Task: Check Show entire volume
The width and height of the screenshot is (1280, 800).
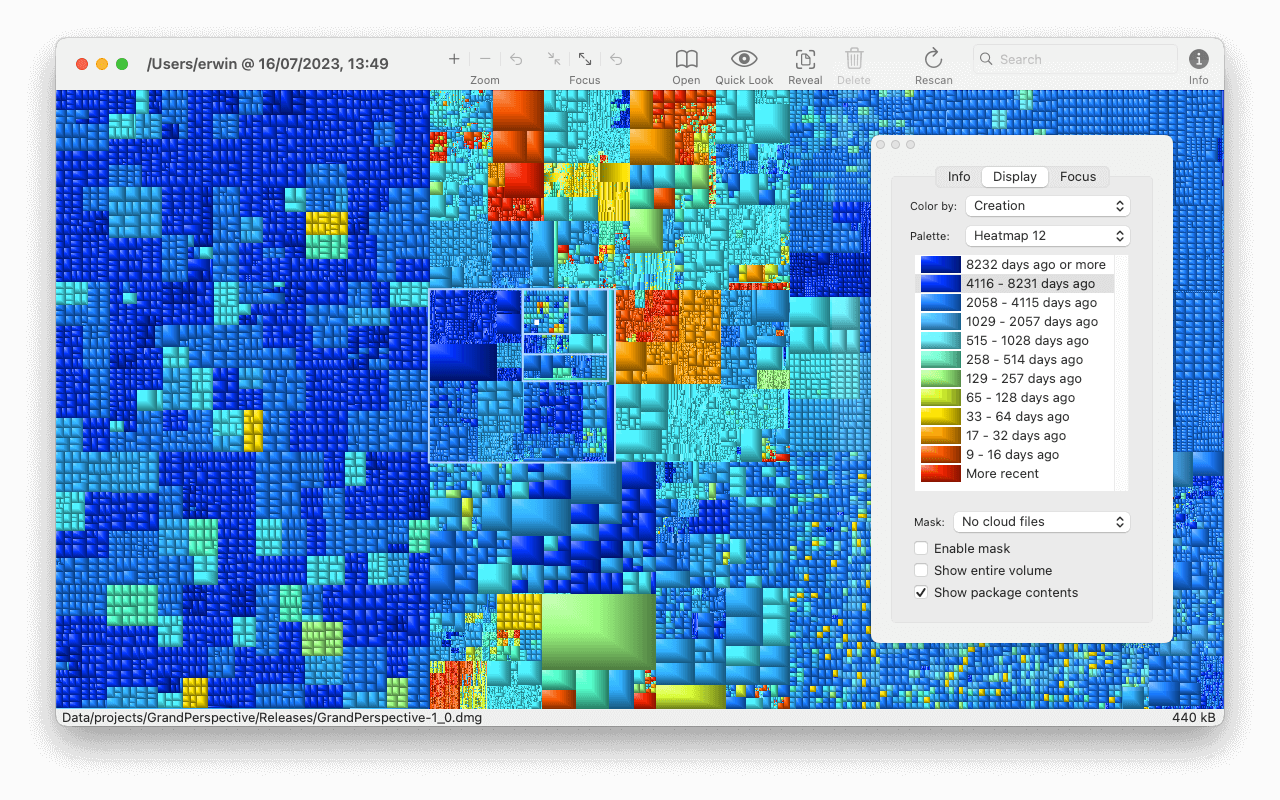Action: (x=921, y=570)
